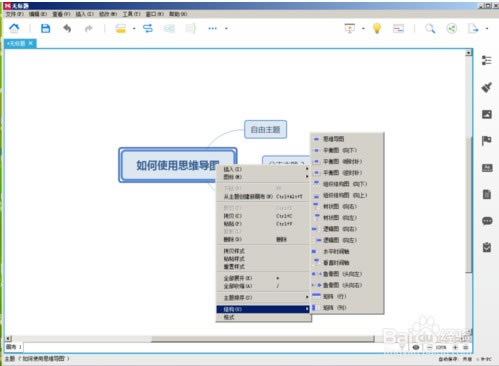Open dropdown arrow beside three-dots icon
This screenshot has height=366, width=499.
226,29
